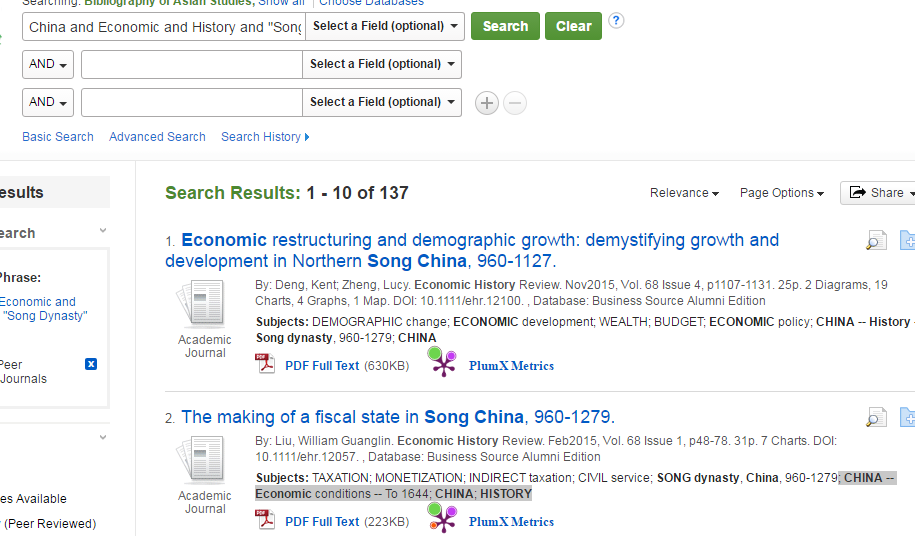Open preview icon for the first result
The height and width of the screenshot is (536, 915).
(x=876, y=241)
